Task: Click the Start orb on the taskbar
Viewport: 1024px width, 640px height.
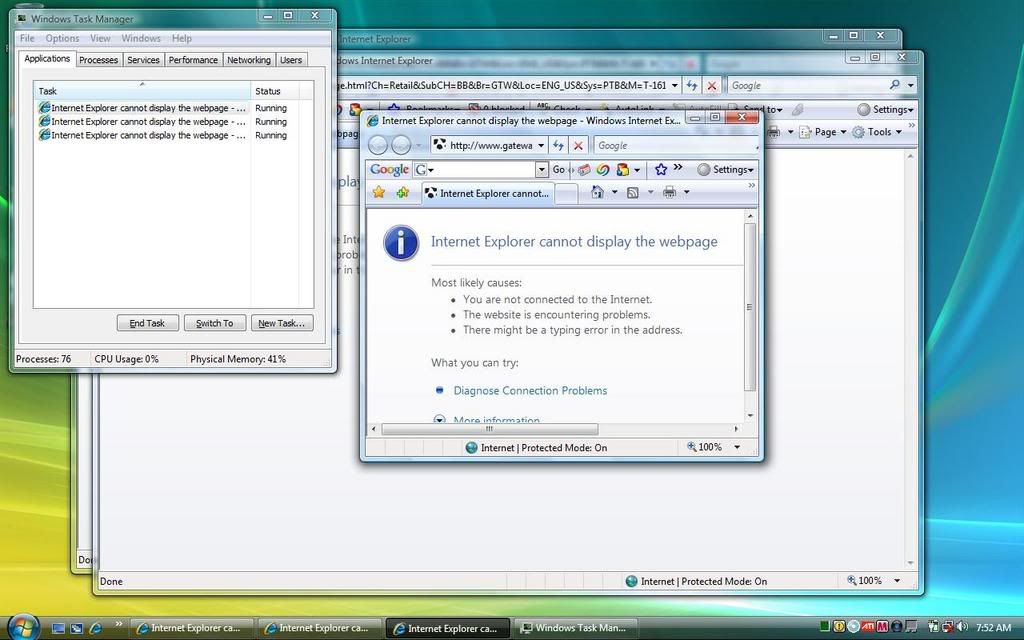Action: point(24,627)
